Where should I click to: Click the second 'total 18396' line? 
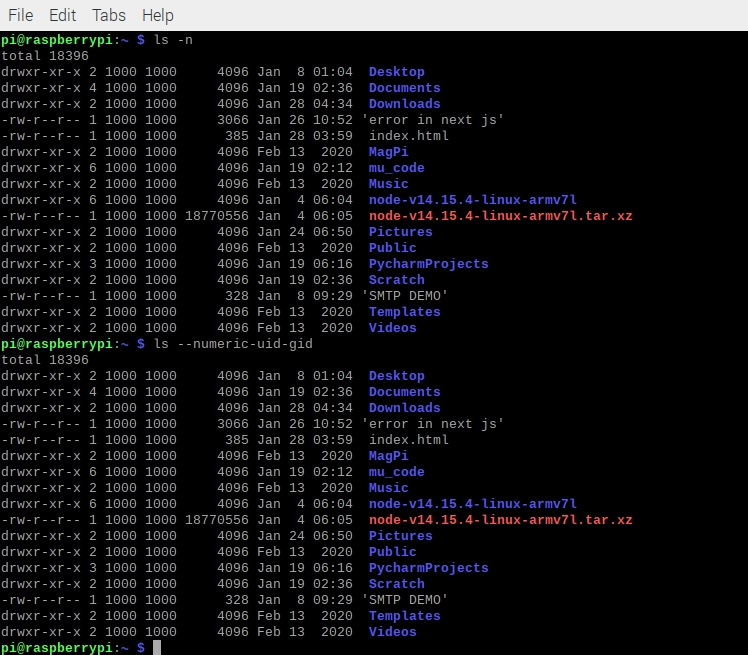(45, 360)
